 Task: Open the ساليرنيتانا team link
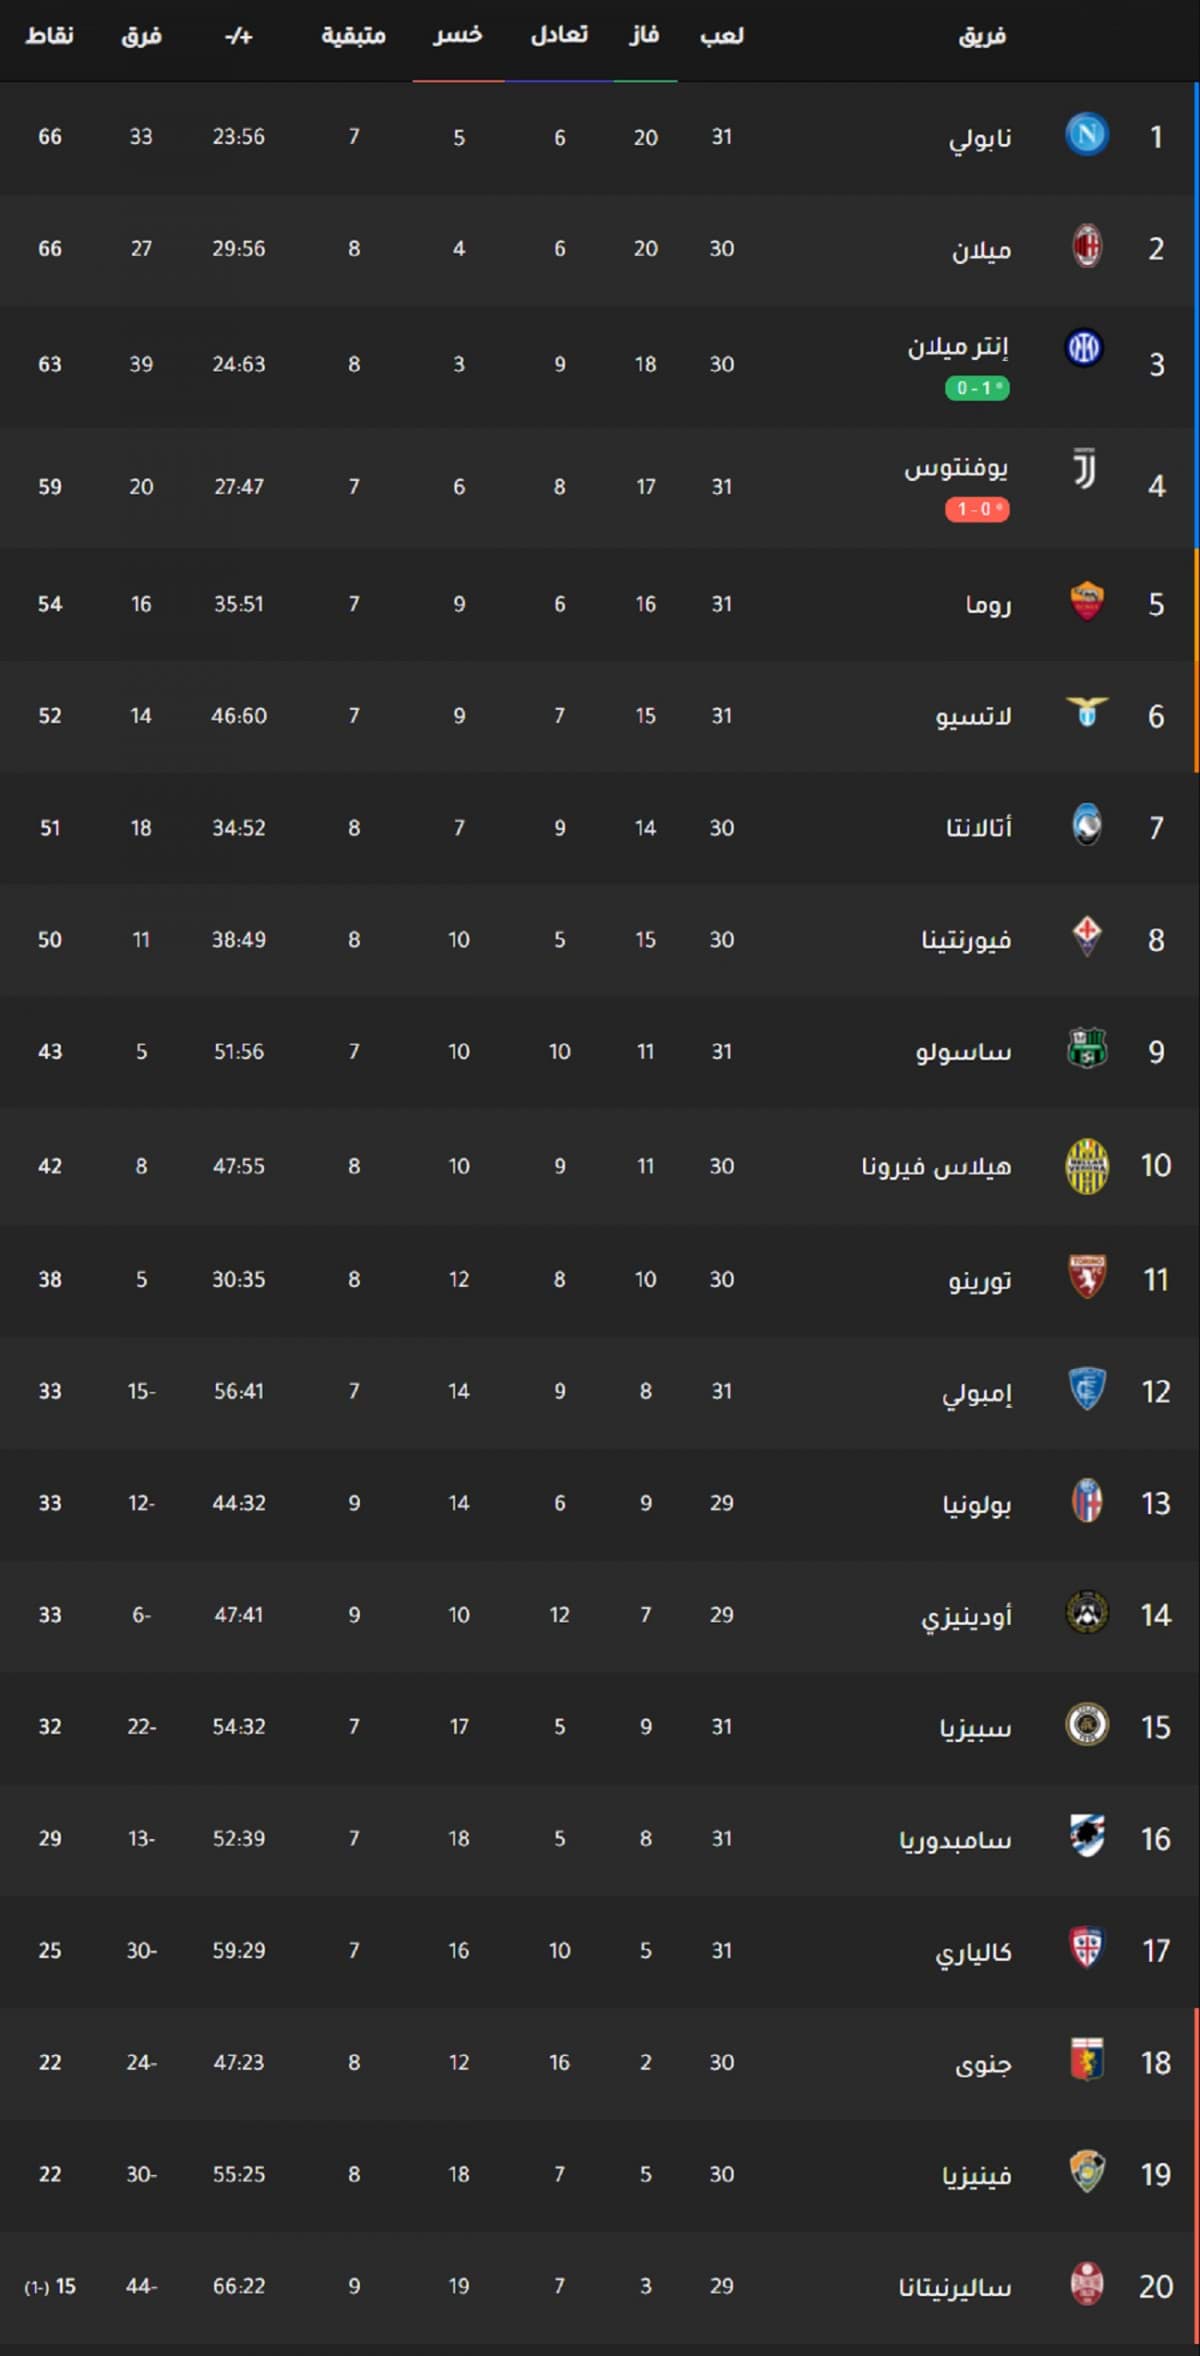click(955, 2286)
